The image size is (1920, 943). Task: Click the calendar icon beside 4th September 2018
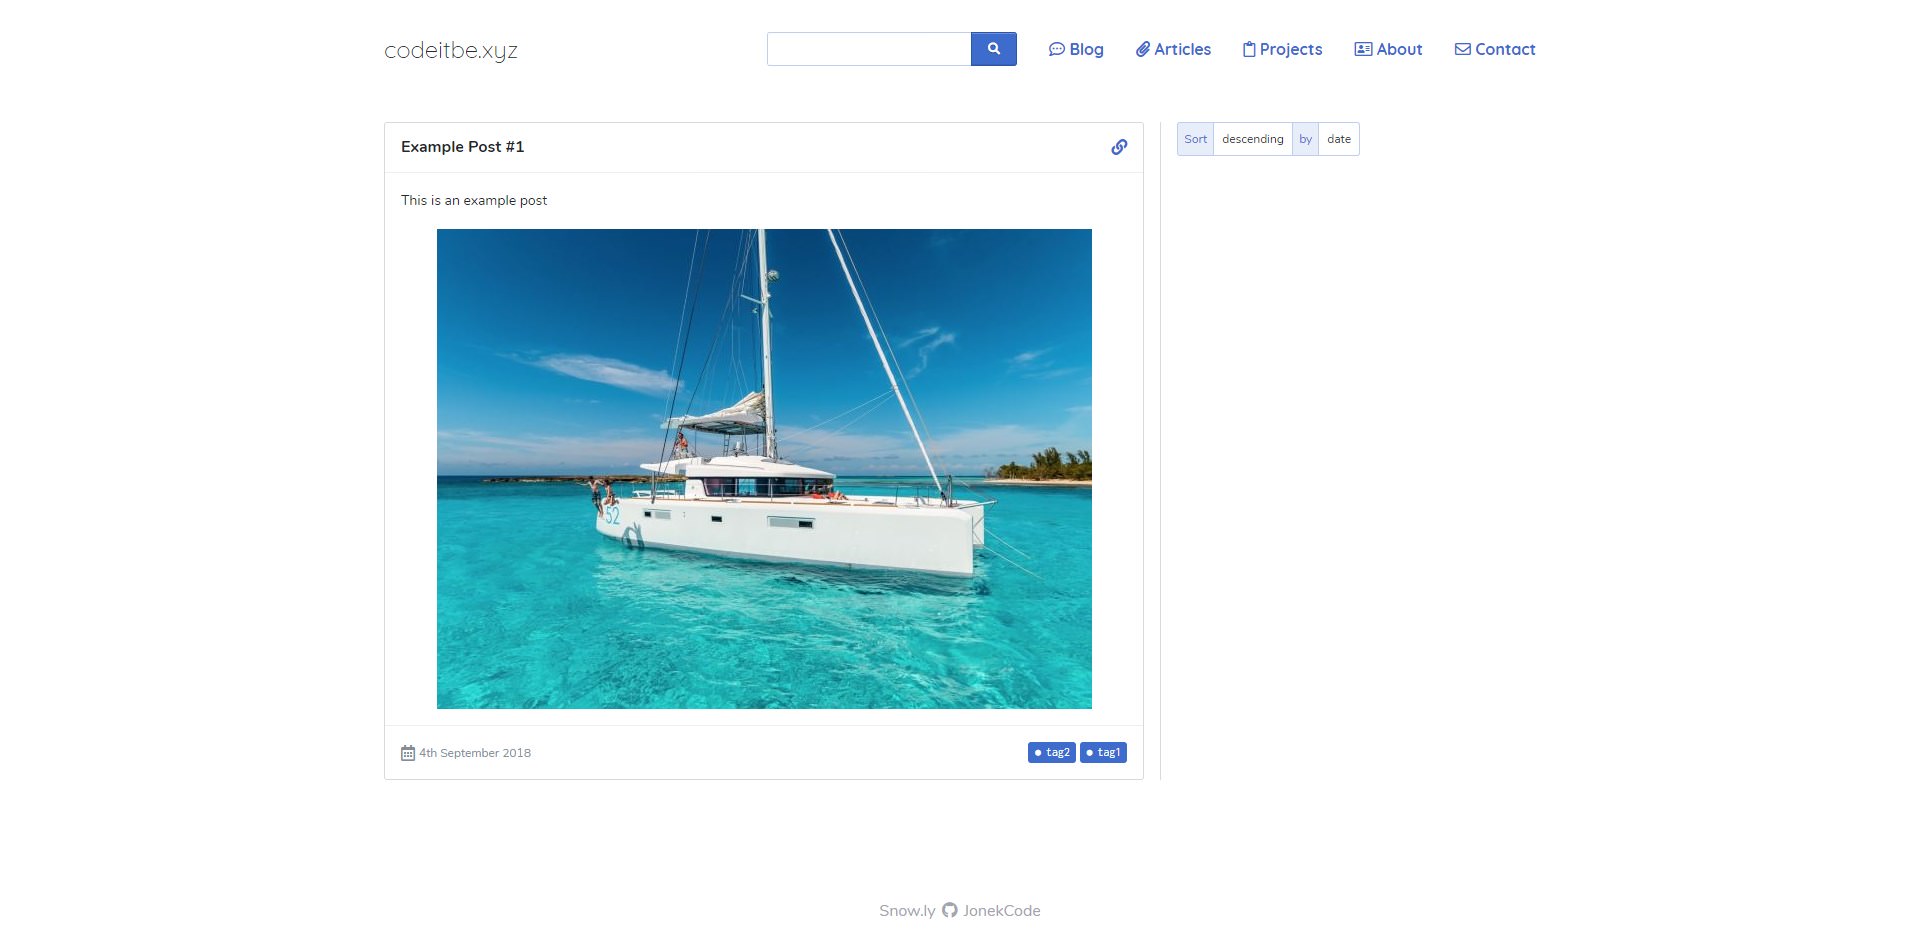408,753
